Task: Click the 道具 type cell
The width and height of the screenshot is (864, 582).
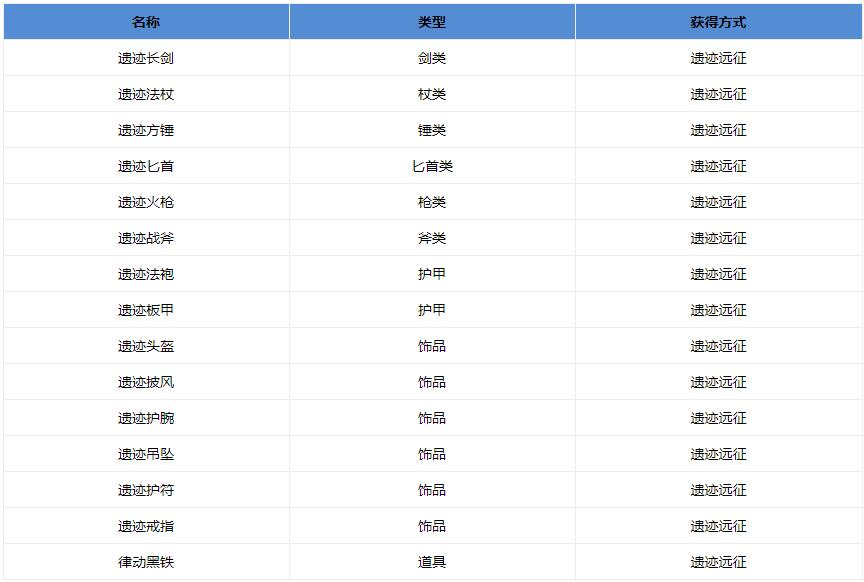Action: coord(432,562)
